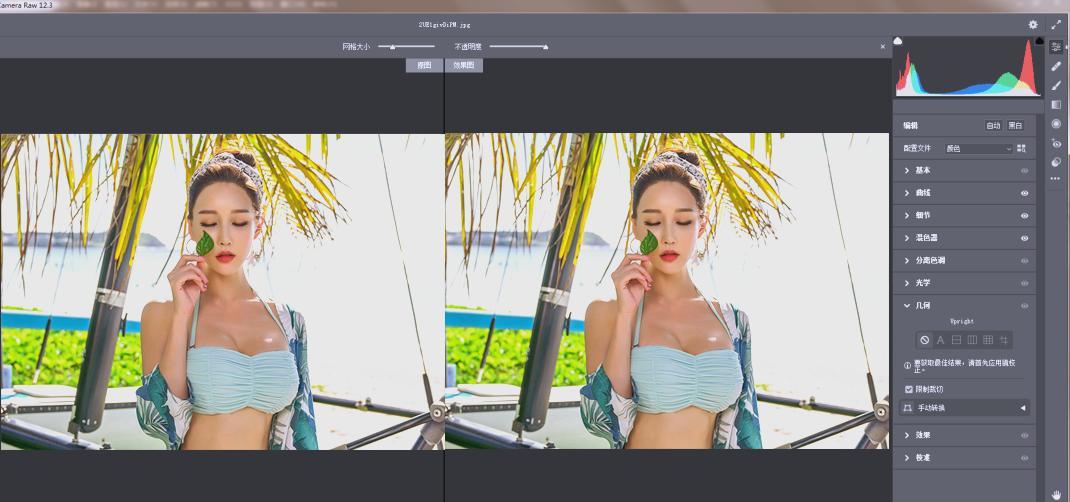Toggle visibility of 曲线 panel edits
Image resolution: width=1070 pixels, height=502 pixels.
(1024, 193)
